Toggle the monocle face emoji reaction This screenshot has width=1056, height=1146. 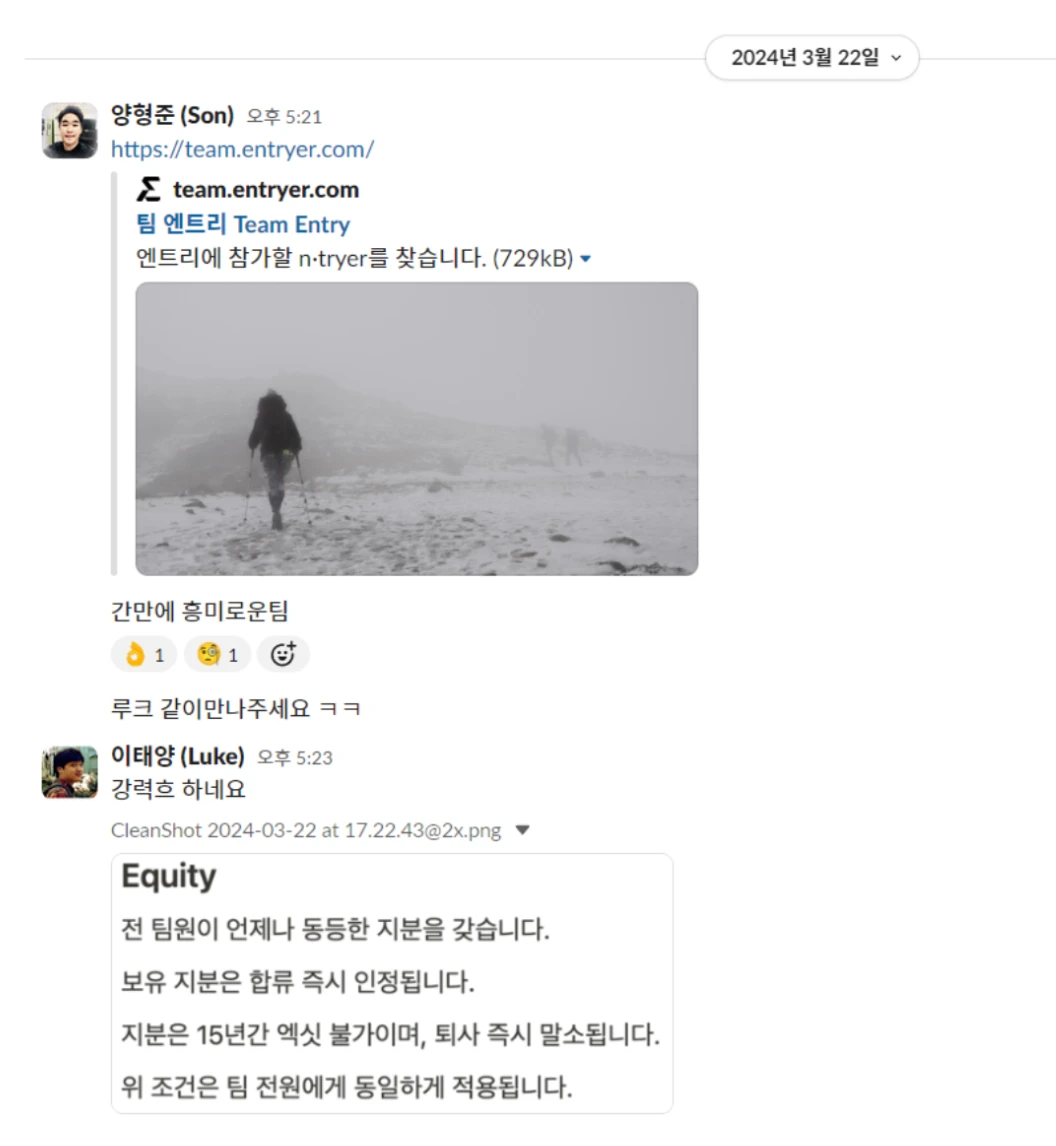coord(217,654)
